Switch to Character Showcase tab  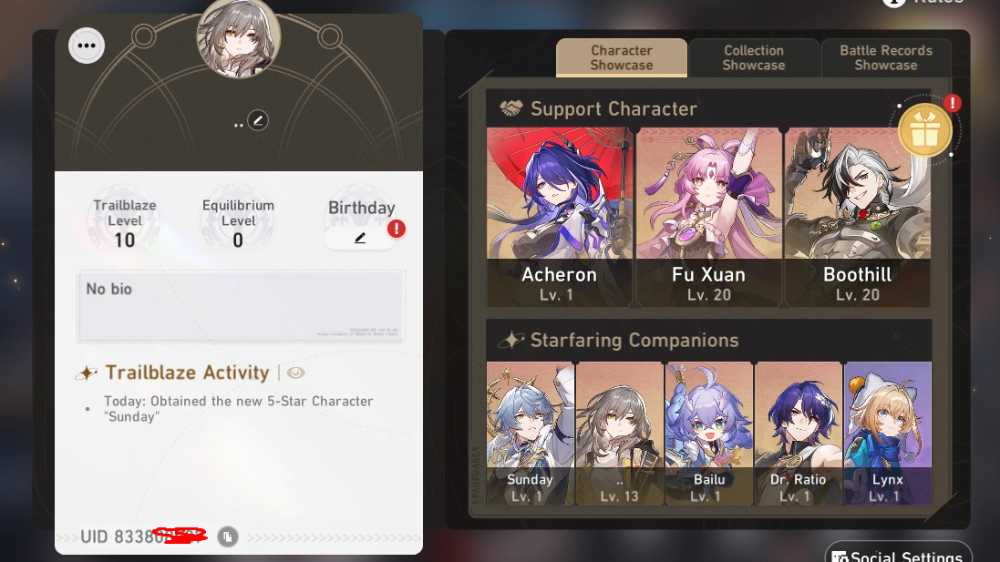tap(621, 58)
